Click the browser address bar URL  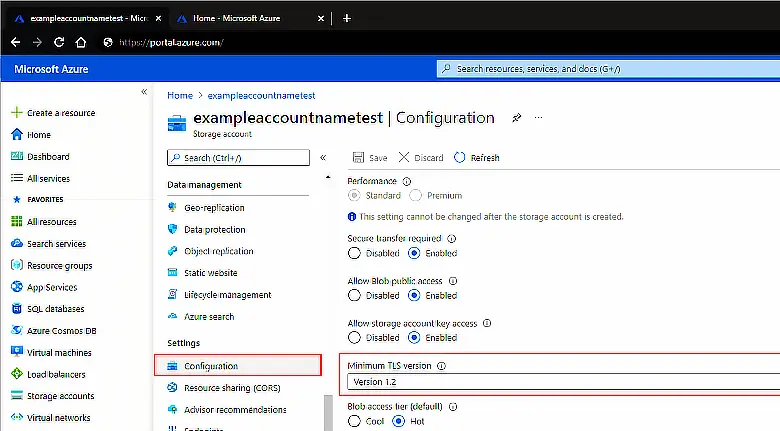(171, 42)
